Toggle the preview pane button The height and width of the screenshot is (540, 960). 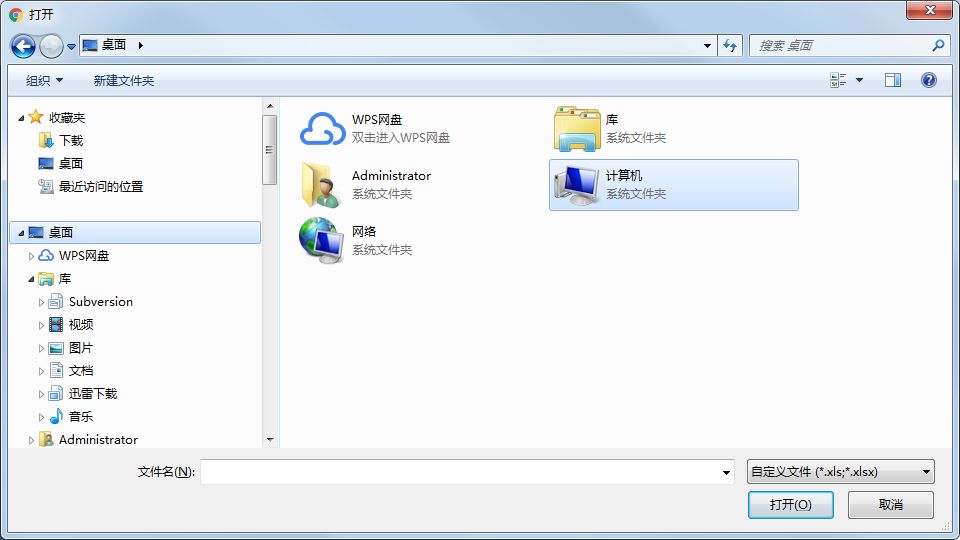click(893, 80)
